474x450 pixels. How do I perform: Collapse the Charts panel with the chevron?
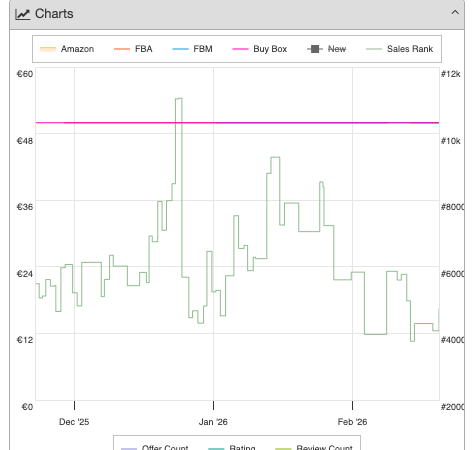pyautogui.click(x=455, y=13)
